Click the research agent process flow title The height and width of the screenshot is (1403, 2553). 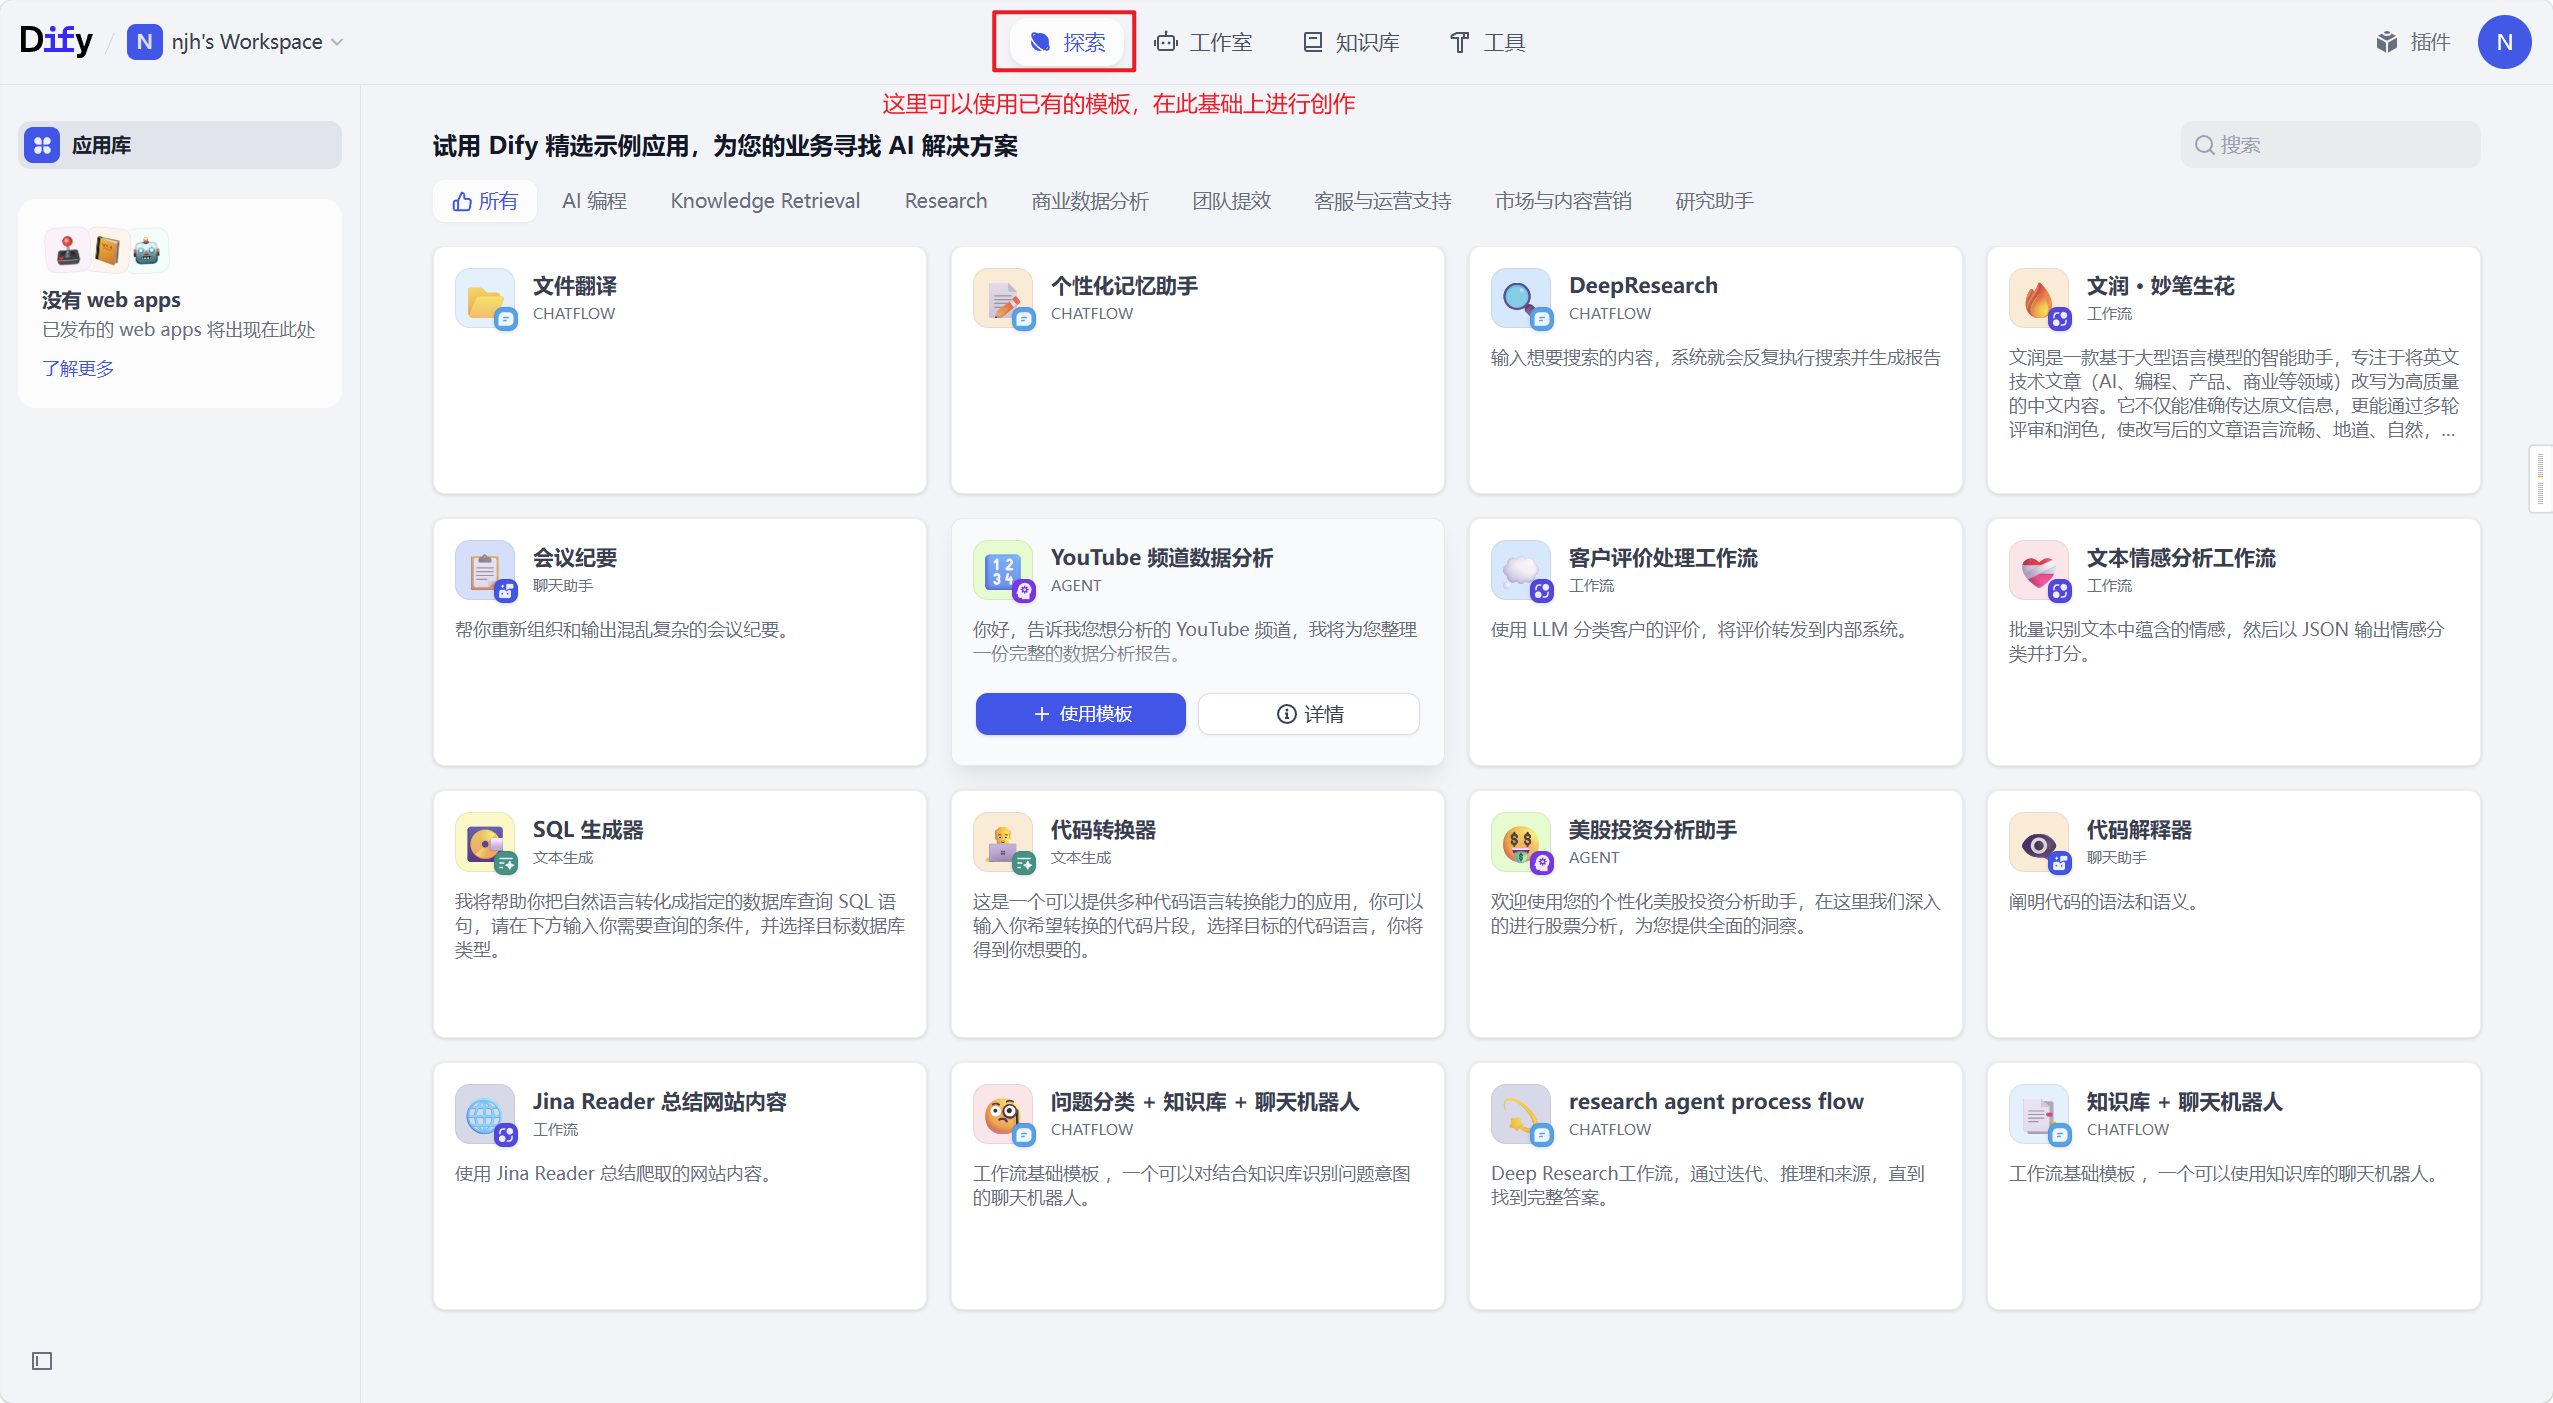1716,1102
